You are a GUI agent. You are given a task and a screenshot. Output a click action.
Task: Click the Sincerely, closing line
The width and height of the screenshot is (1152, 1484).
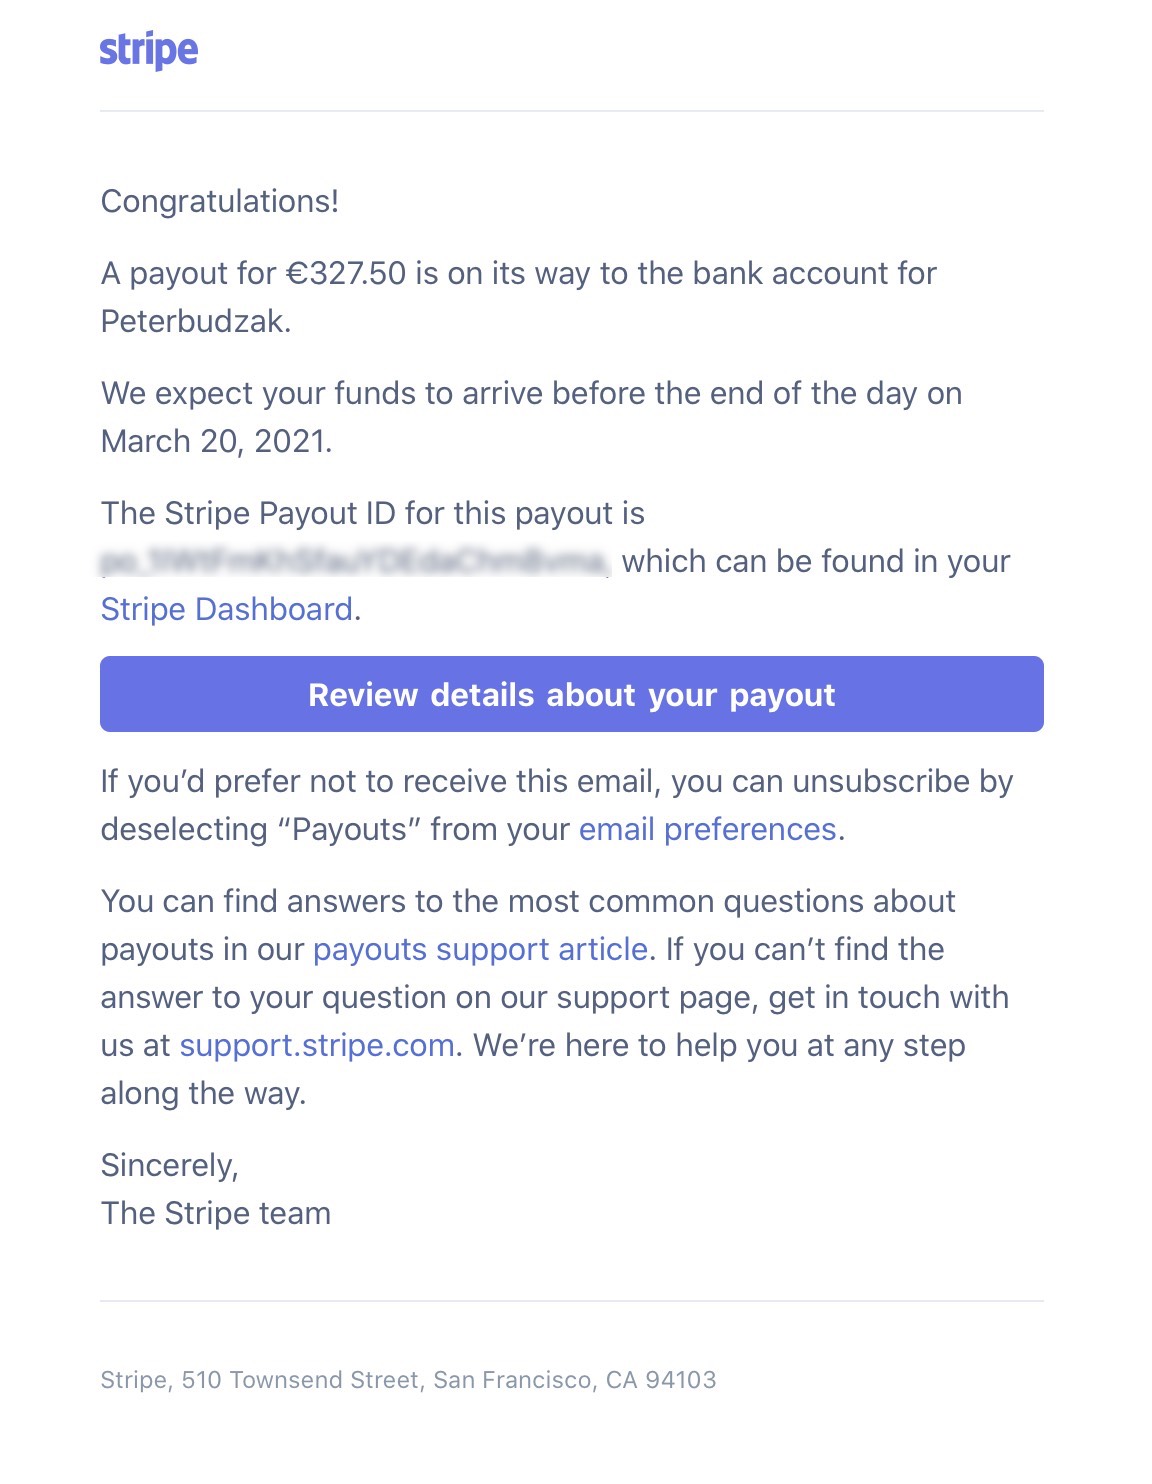coord(170,1165)
